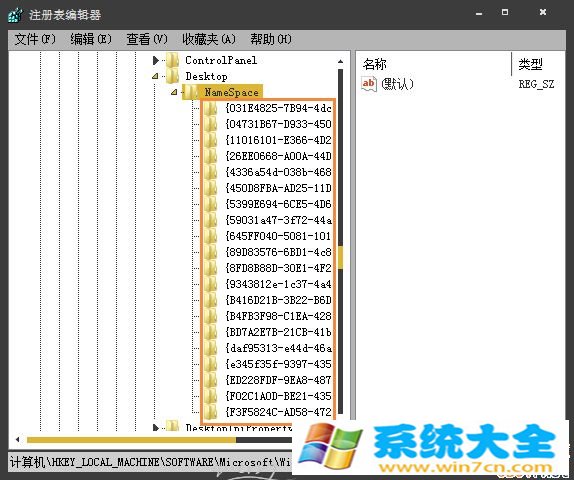Open the 查看(V) menu

point(146,39)
